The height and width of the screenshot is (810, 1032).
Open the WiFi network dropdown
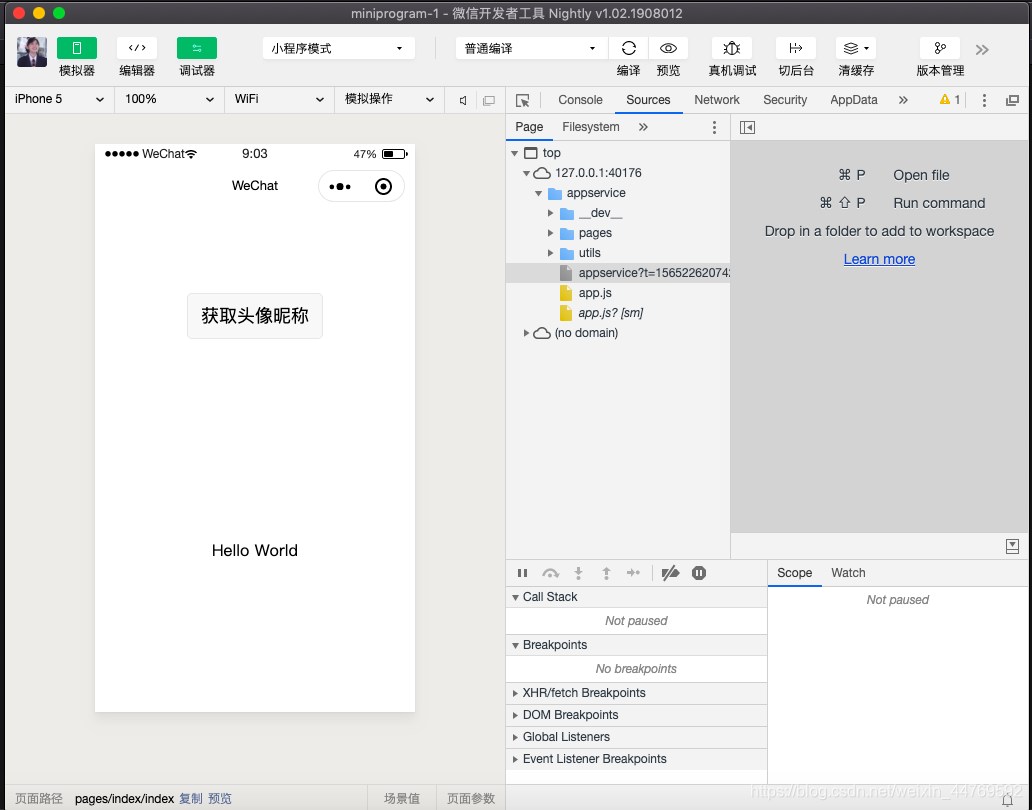tap(279, 99)
